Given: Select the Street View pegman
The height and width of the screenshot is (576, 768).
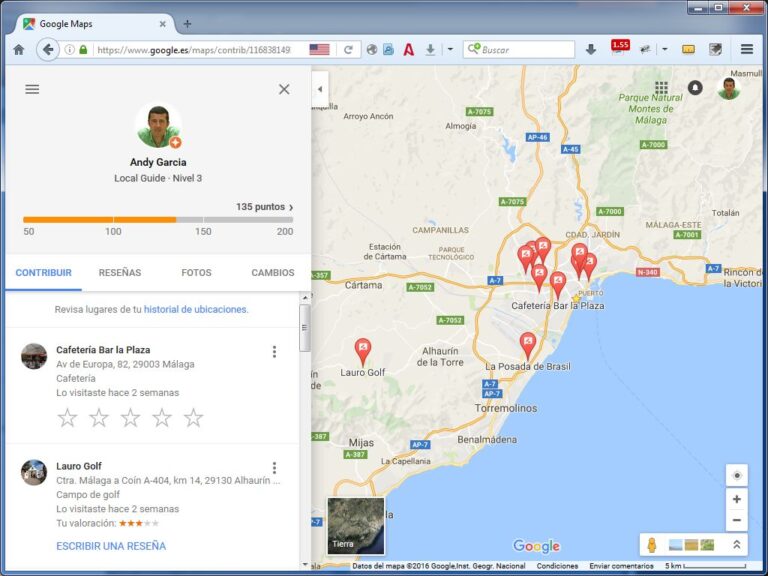Looking at the screenshot, I should pos(652,545).
